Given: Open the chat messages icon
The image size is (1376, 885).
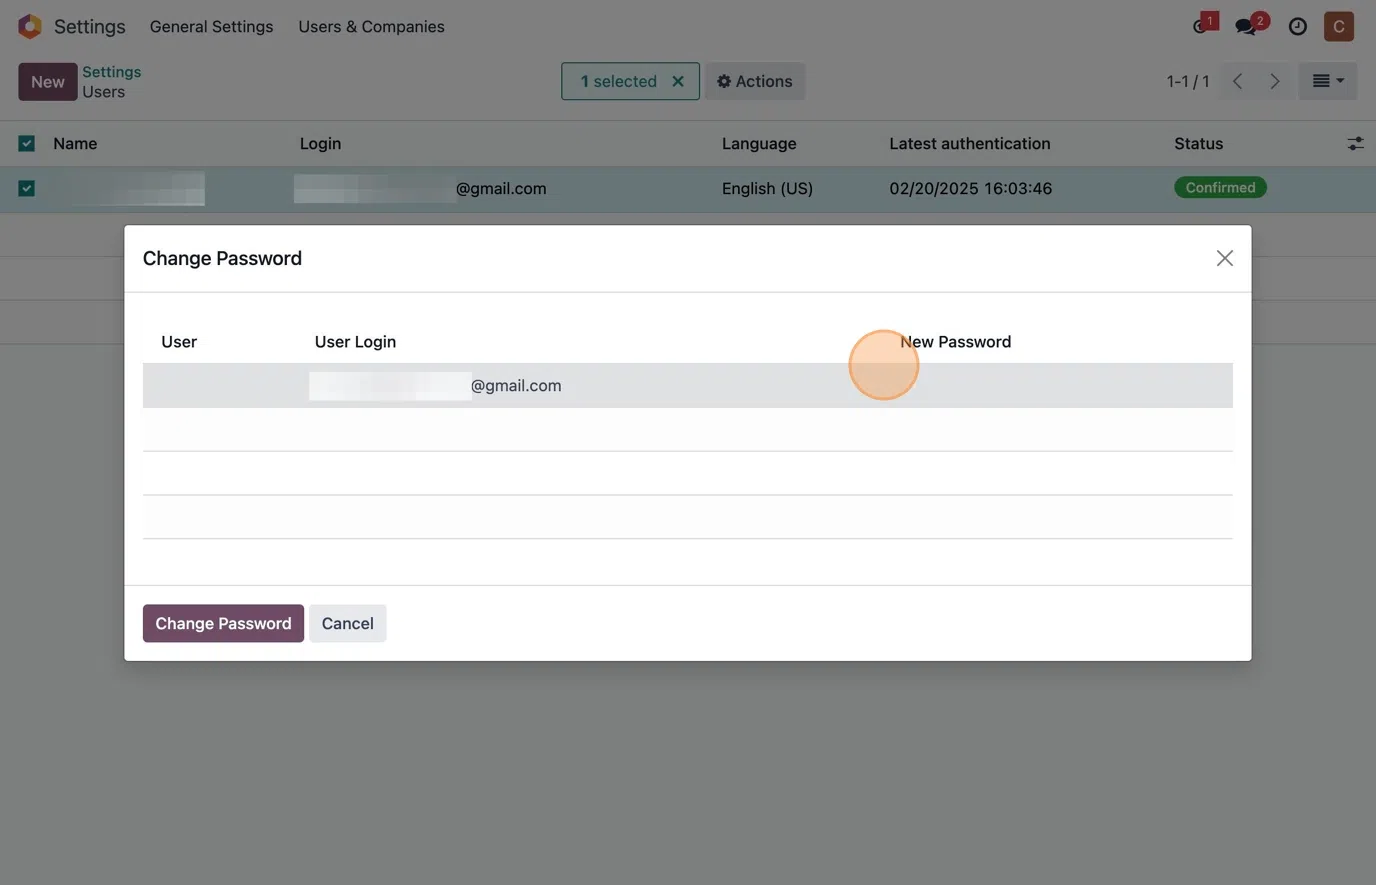Looking at the screenshot, I should point(1247,27).
